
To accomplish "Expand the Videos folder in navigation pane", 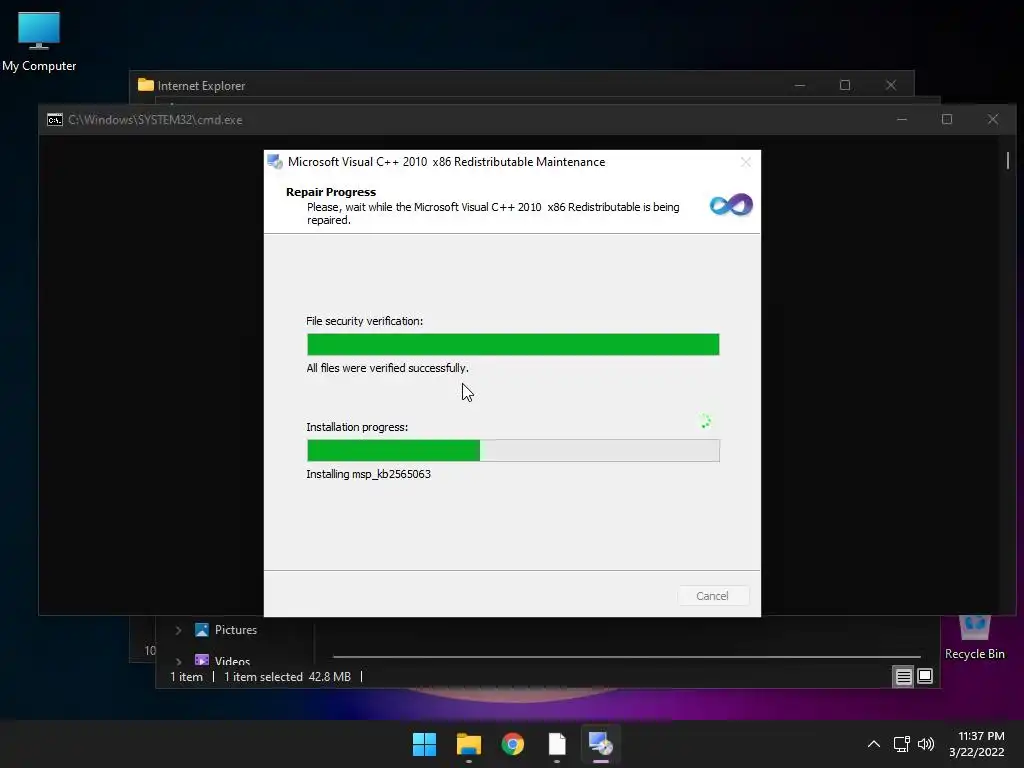I will click(178, 661).
